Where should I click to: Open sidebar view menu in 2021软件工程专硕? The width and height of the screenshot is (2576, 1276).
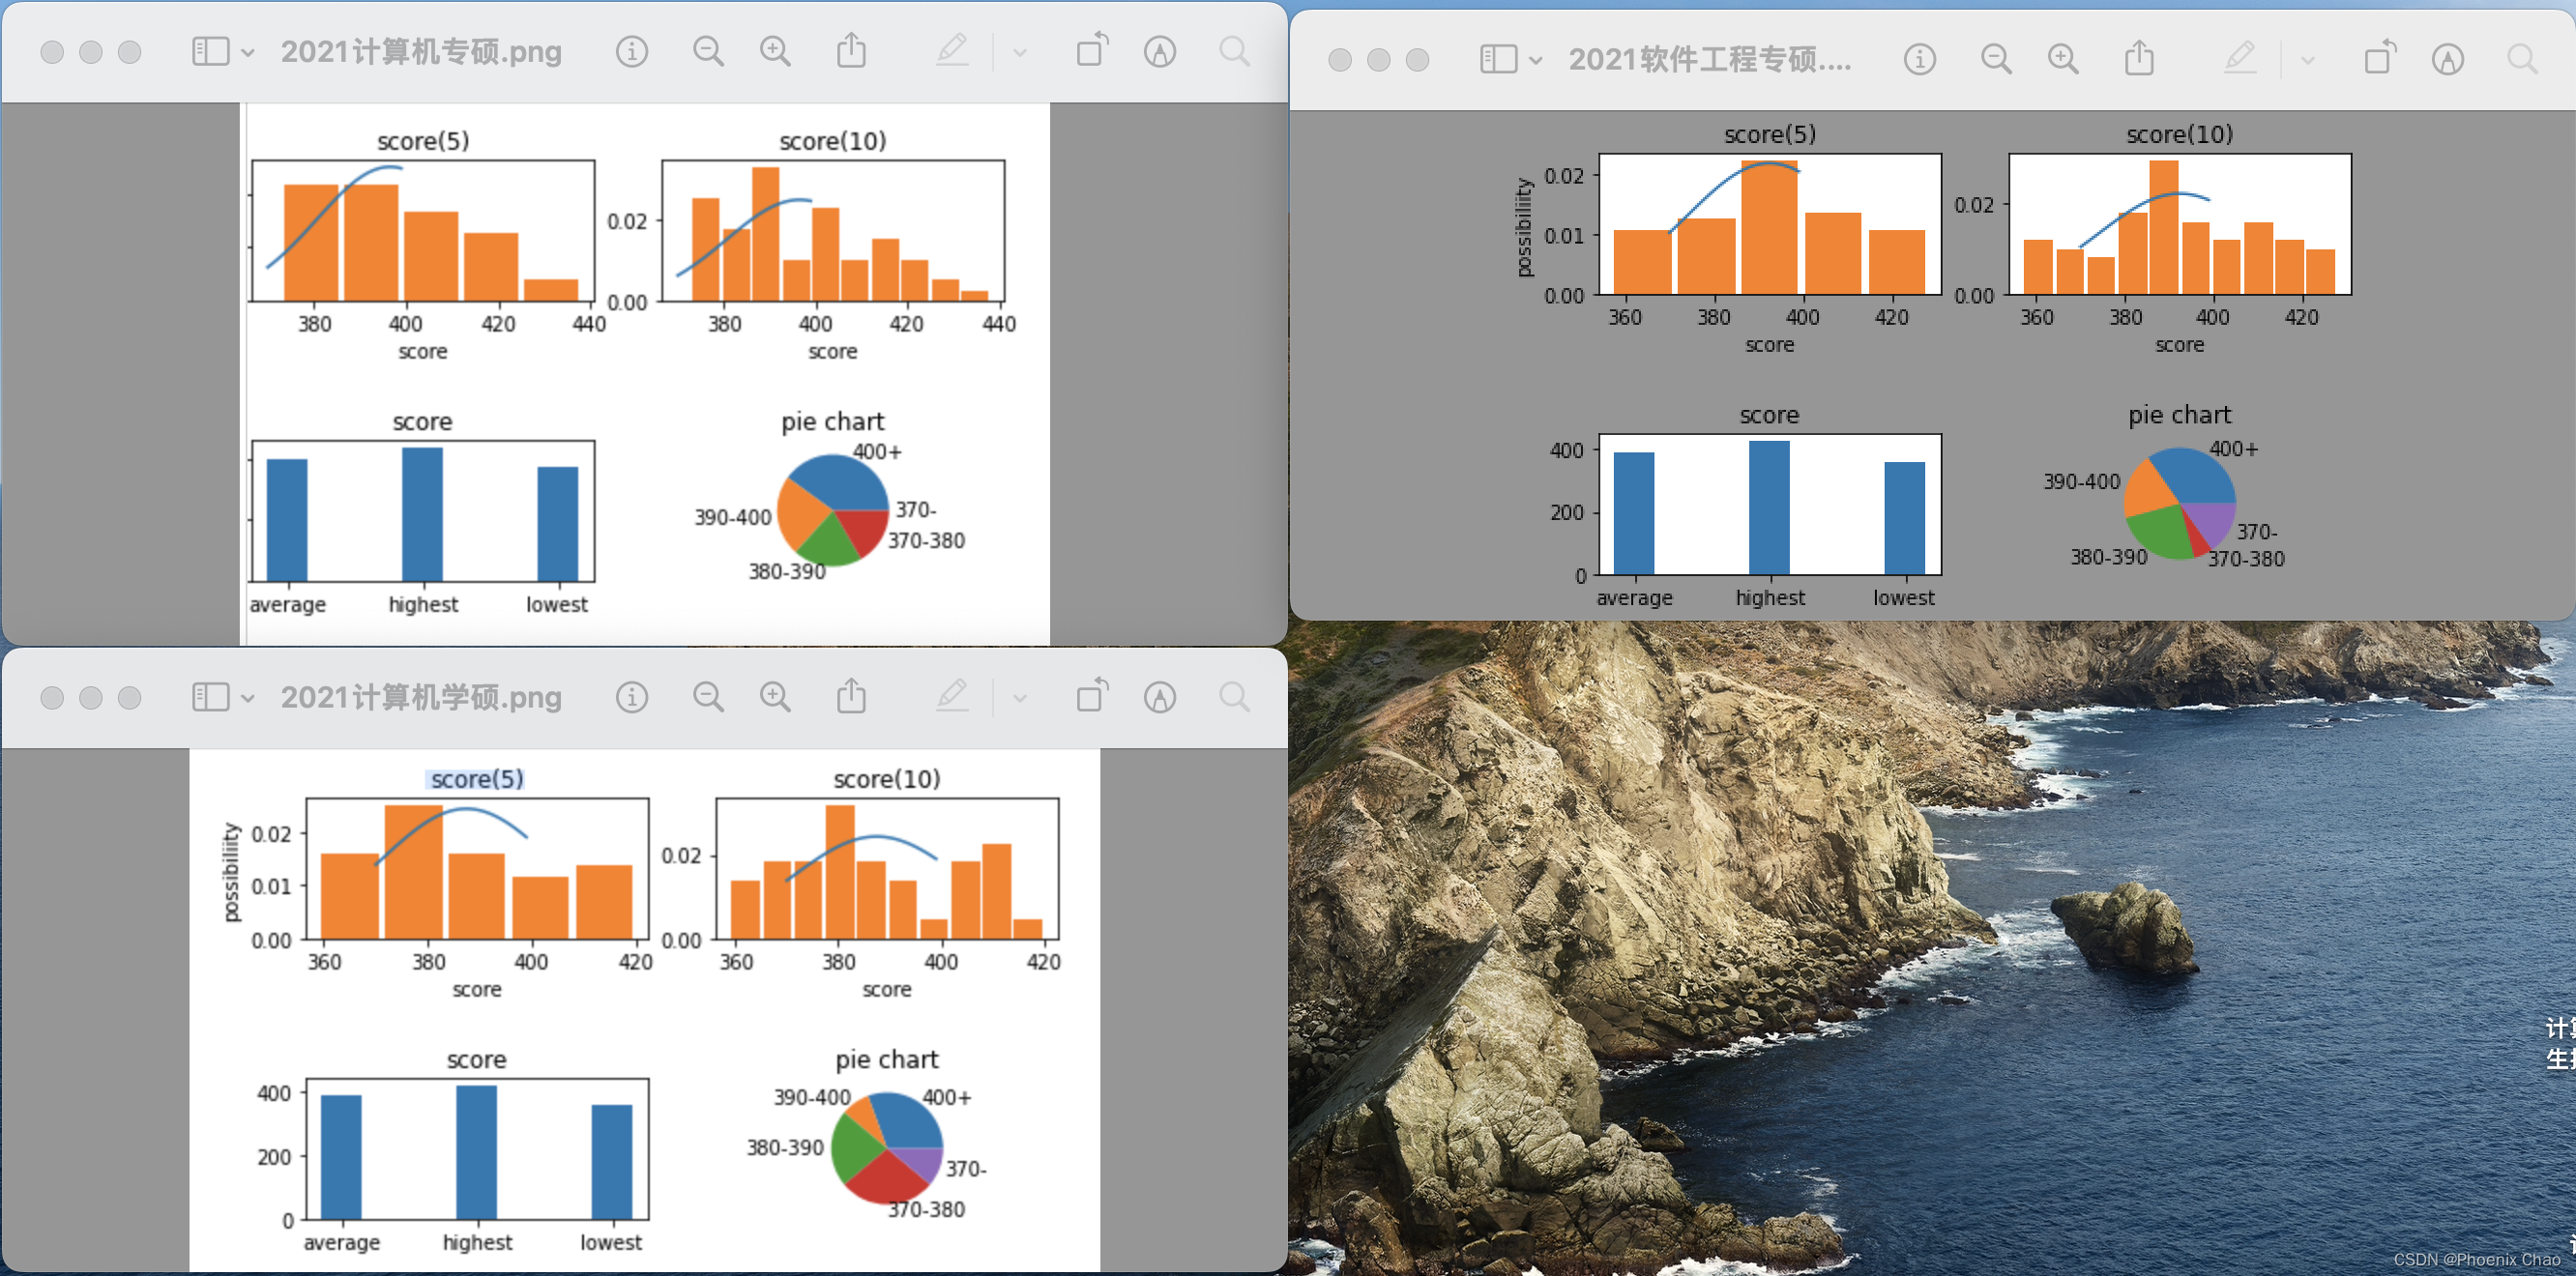[1535, 60]
